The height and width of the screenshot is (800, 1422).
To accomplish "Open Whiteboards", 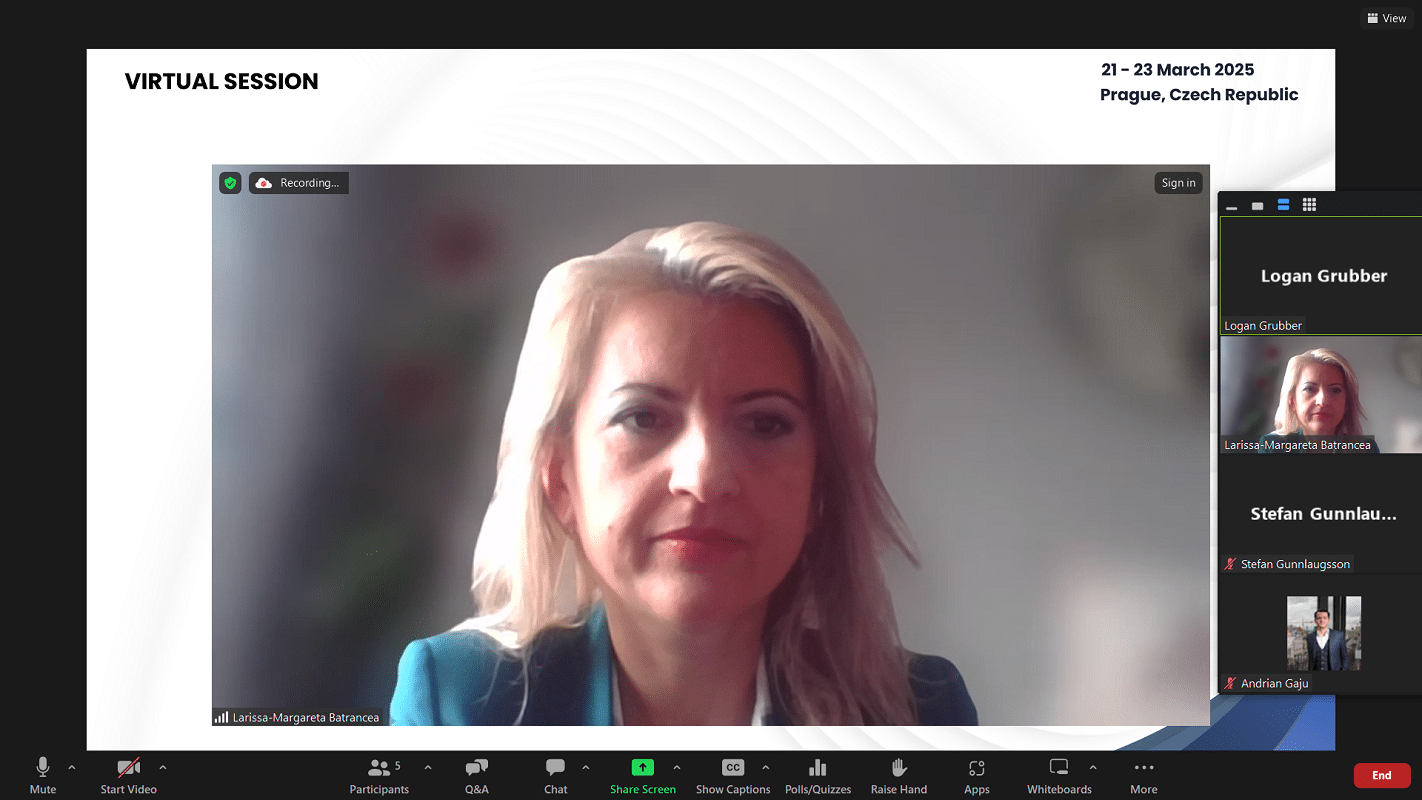I will [x=1058, y=775].
